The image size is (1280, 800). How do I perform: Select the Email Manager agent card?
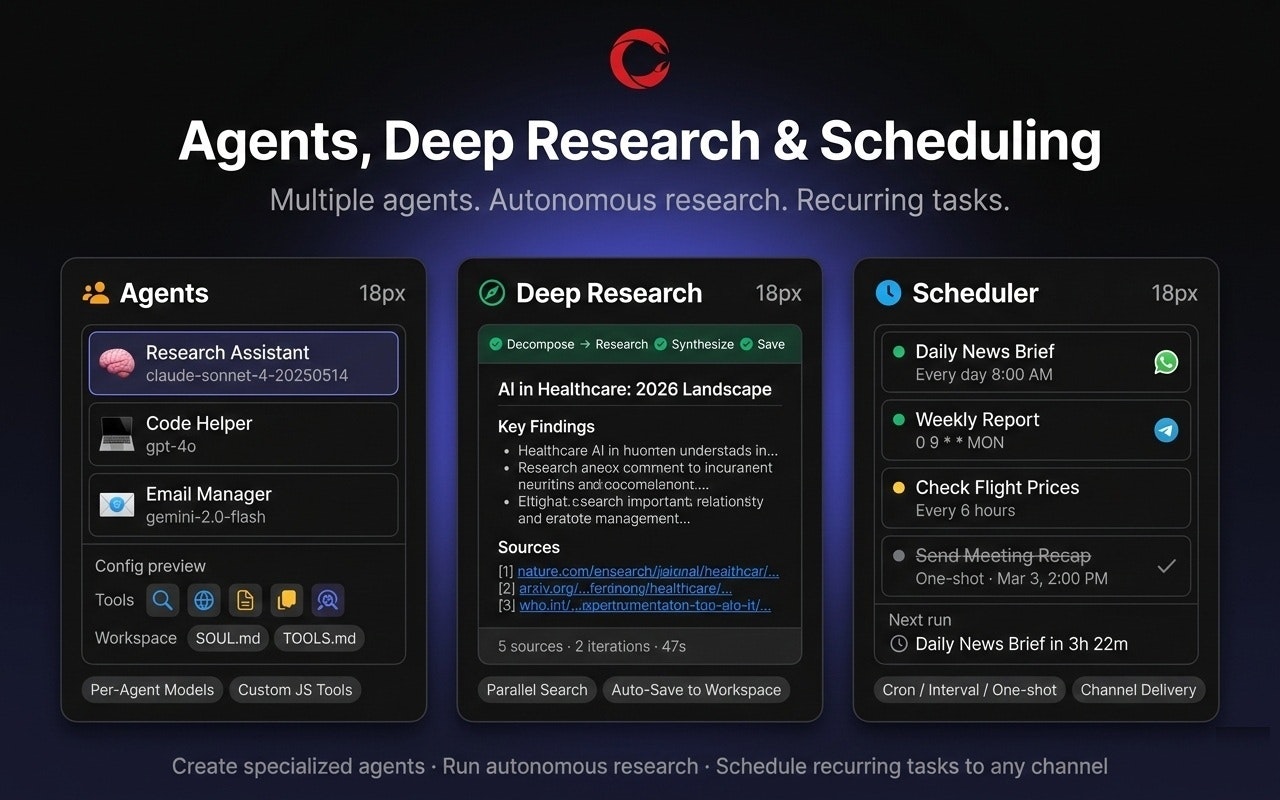[244, 505]
